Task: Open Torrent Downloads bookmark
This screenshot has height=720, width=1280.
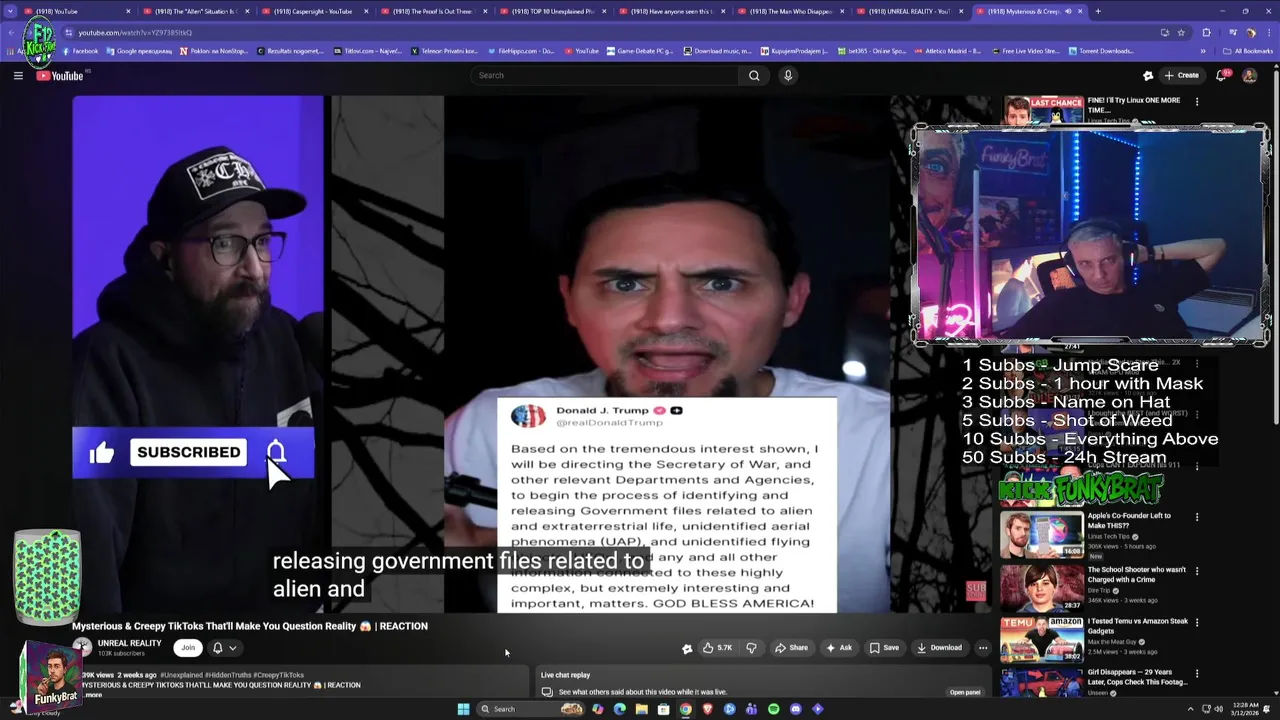Action: pos(1101,51)
